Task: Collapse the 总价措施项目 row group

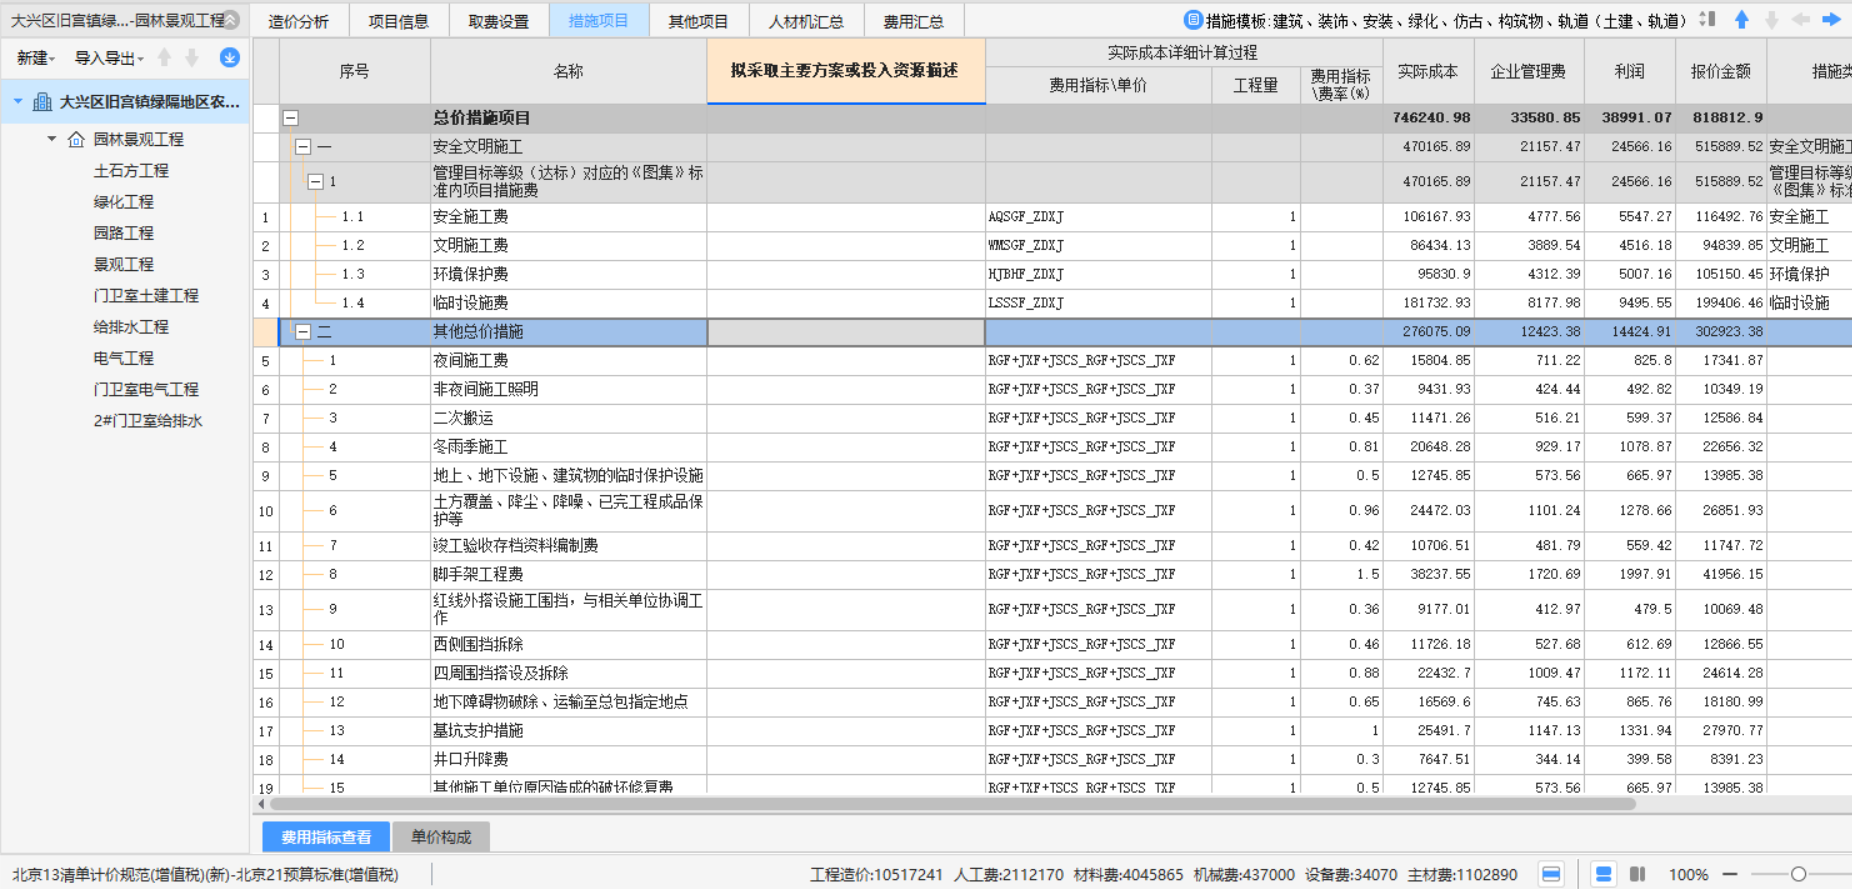Action: click(291, 118)
